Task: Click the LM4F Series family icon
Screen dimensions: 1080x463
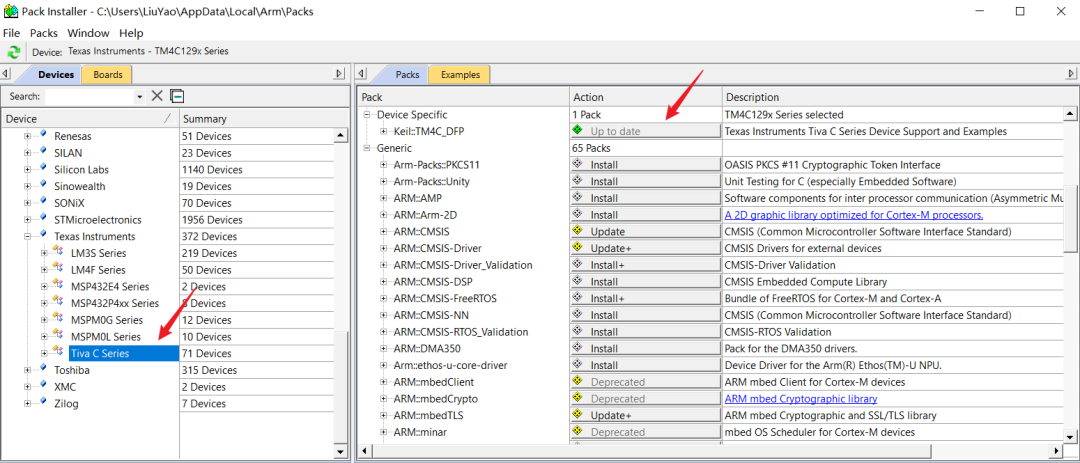Action: 59,269
